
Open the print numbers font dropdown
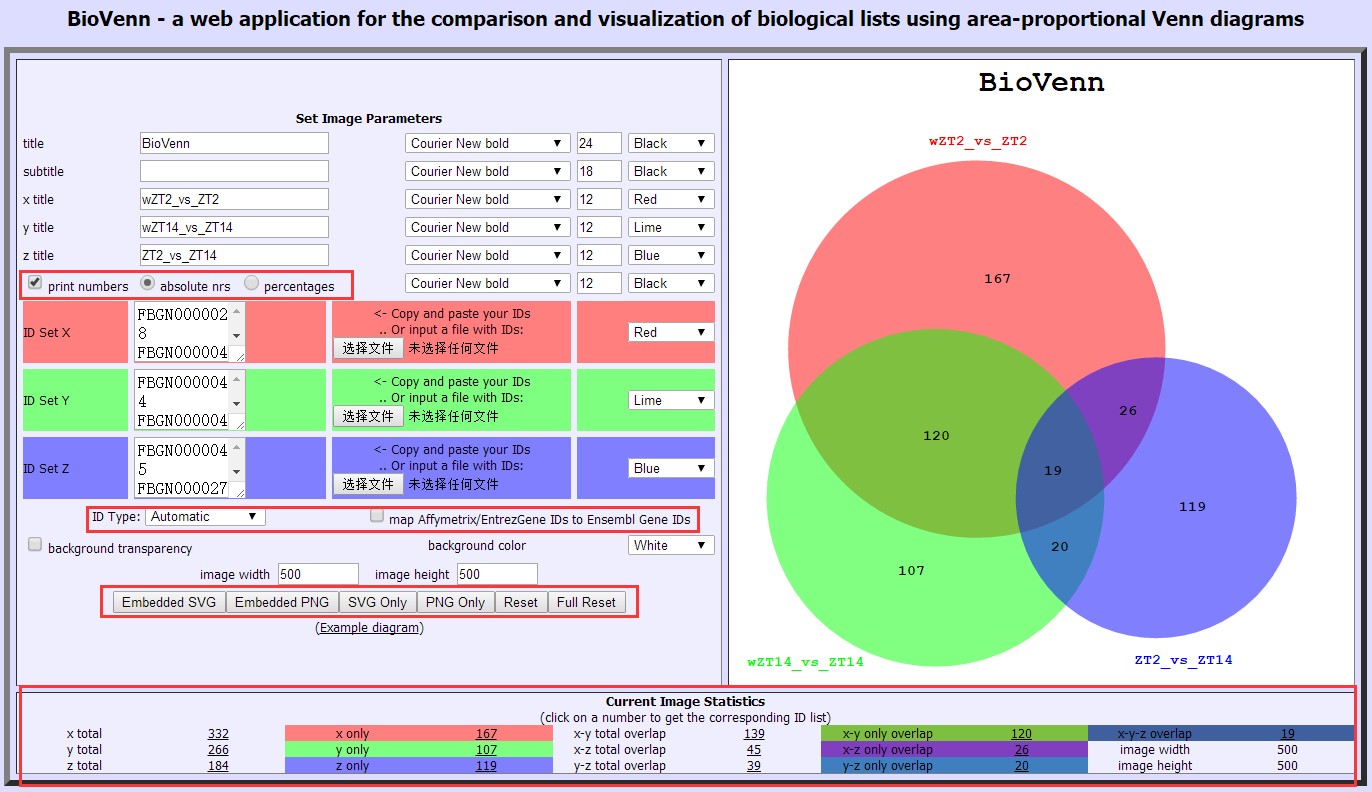[x=487, y=283]
